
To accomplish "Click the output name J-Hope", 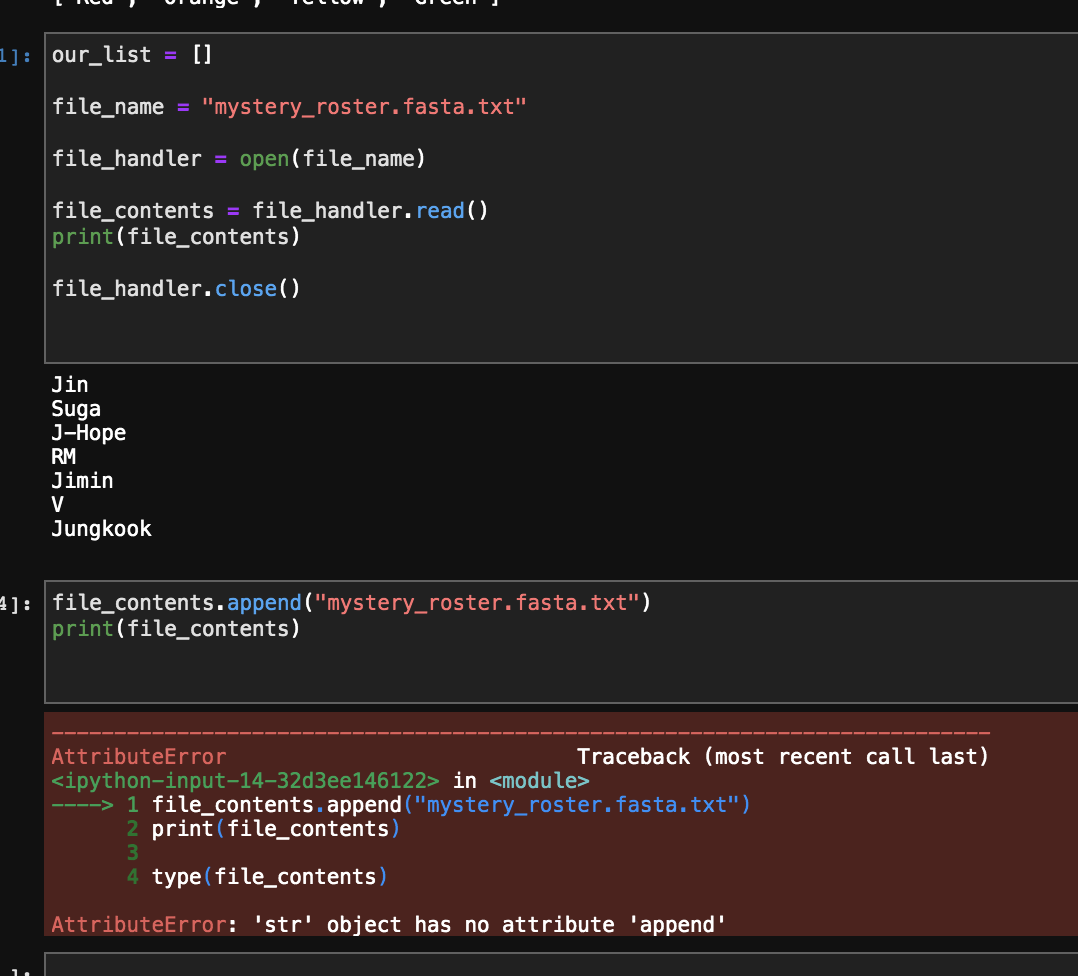I will [x=88, y=432].
